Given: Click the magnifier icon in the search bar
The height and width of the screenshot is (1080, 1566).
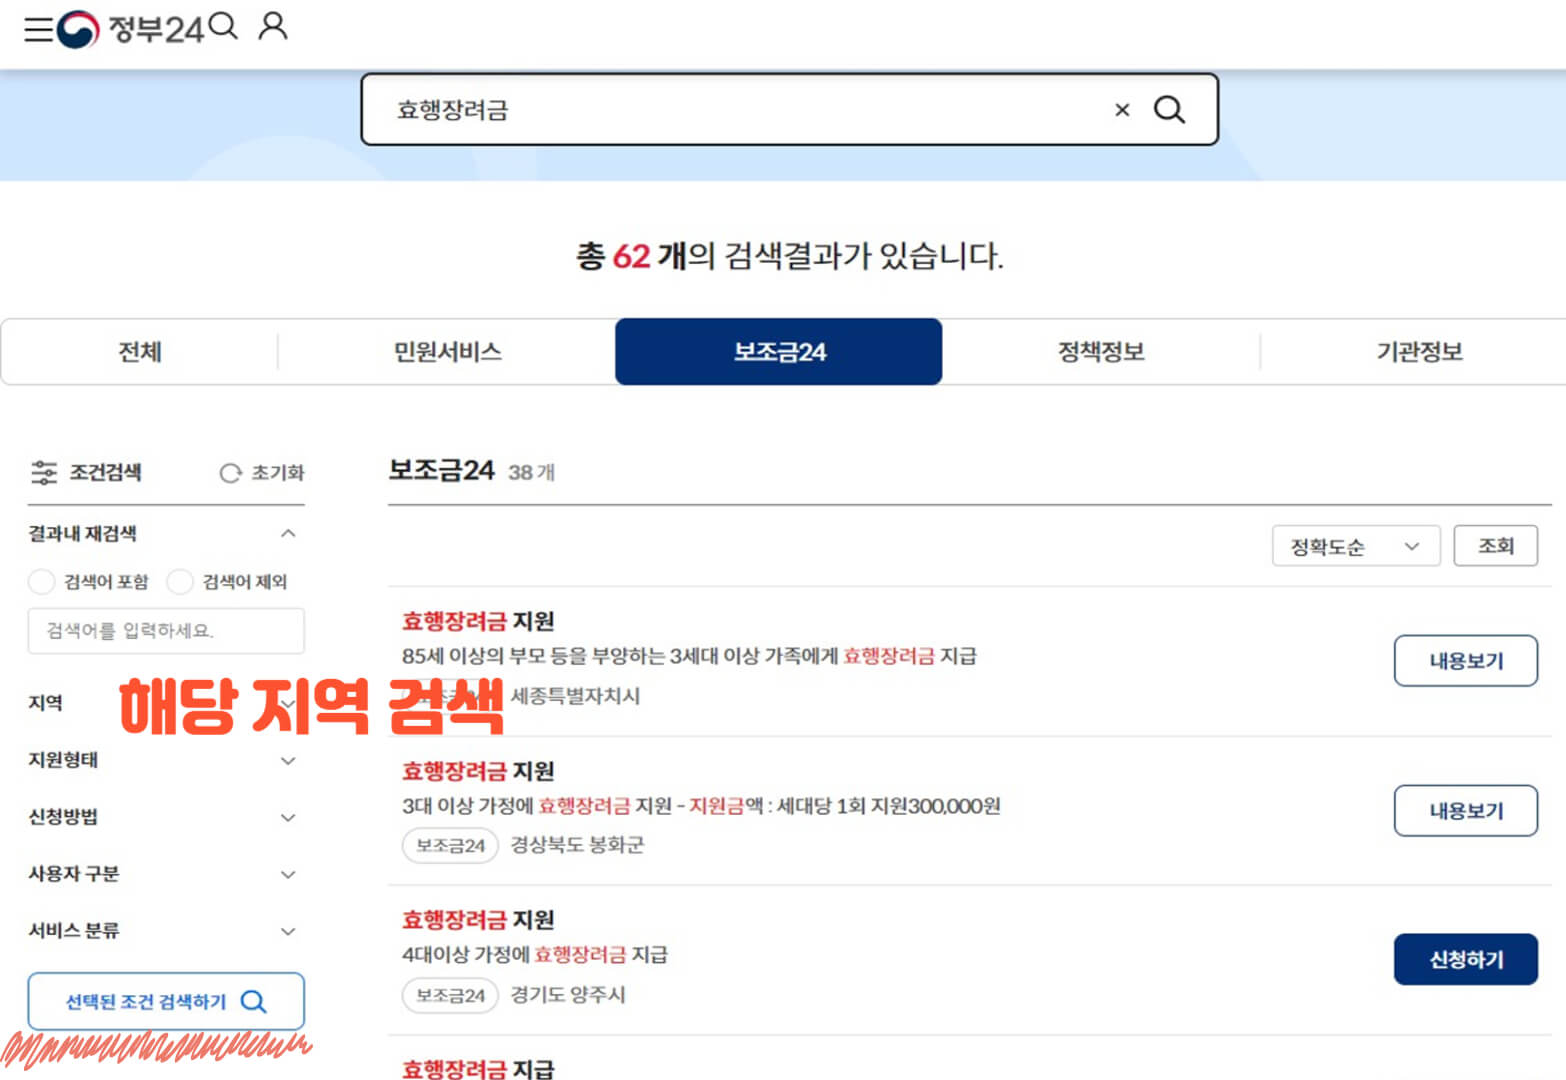Looking at the screenshot, I should tap(1169, 110).
